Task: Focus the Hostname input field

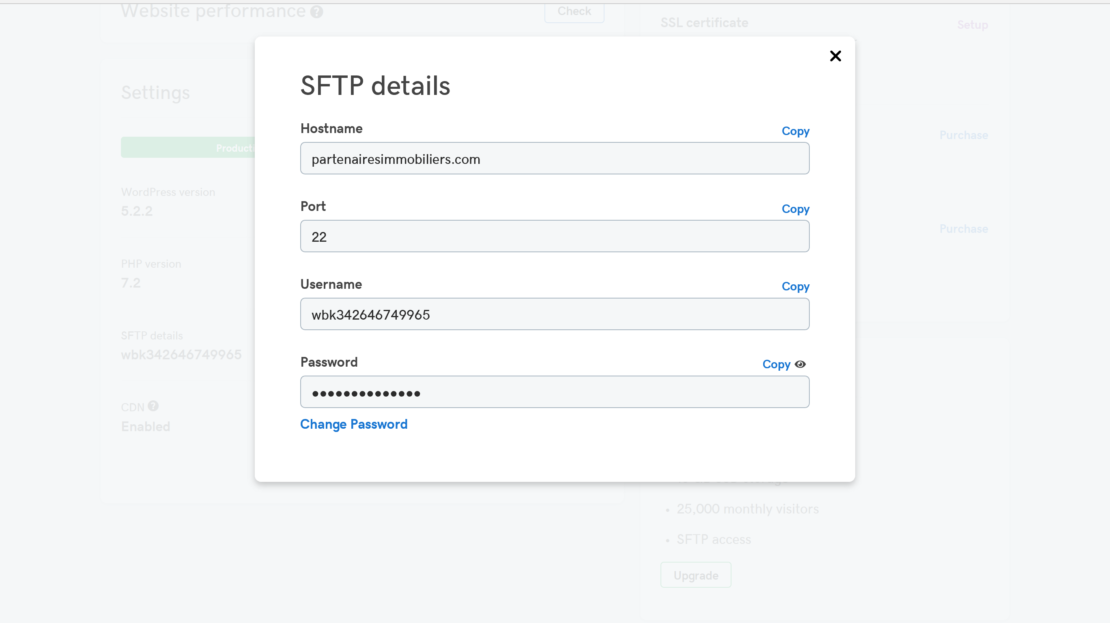Action: point(554,158)
